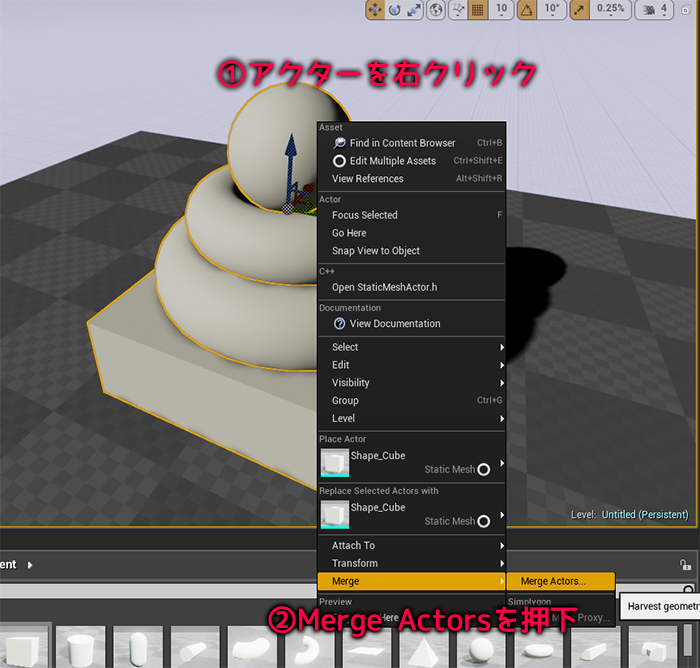Viewport: 700px width, 668px height.
Task: Open StaticMeshActor.h from the menu
Action: [x=411, y=287]
